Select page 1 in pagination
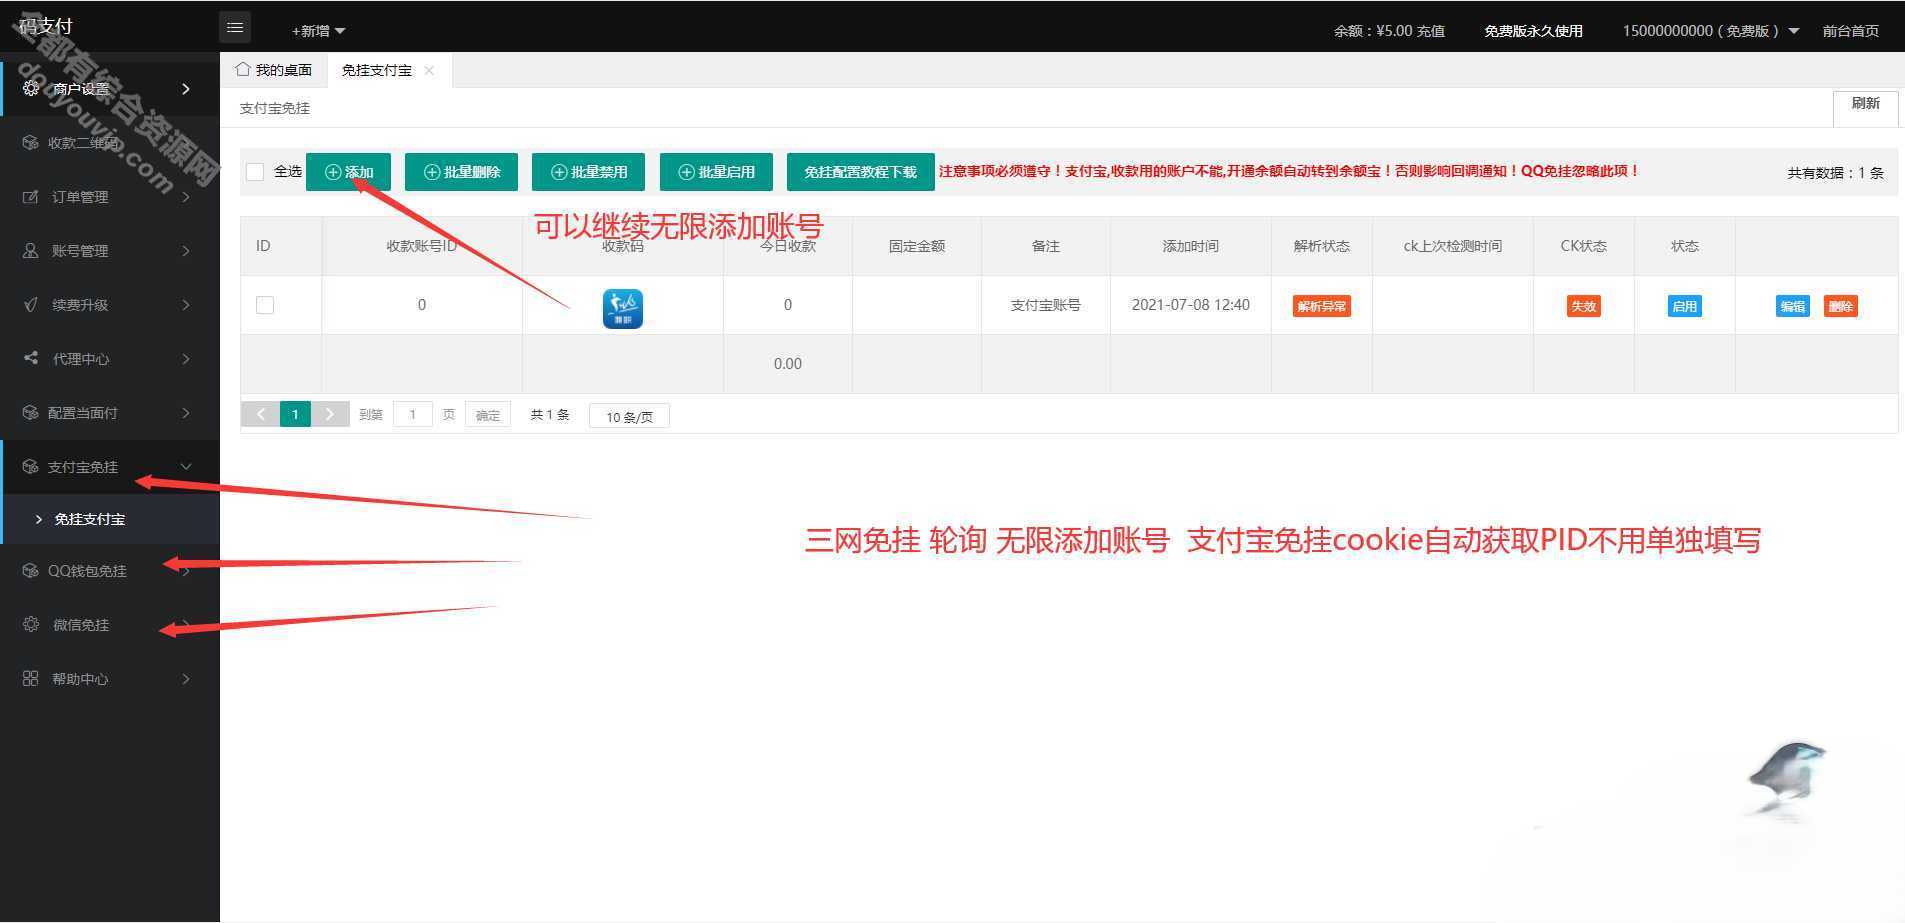The width and height of the screenshot is (1905, 923). tap(295, 414)
